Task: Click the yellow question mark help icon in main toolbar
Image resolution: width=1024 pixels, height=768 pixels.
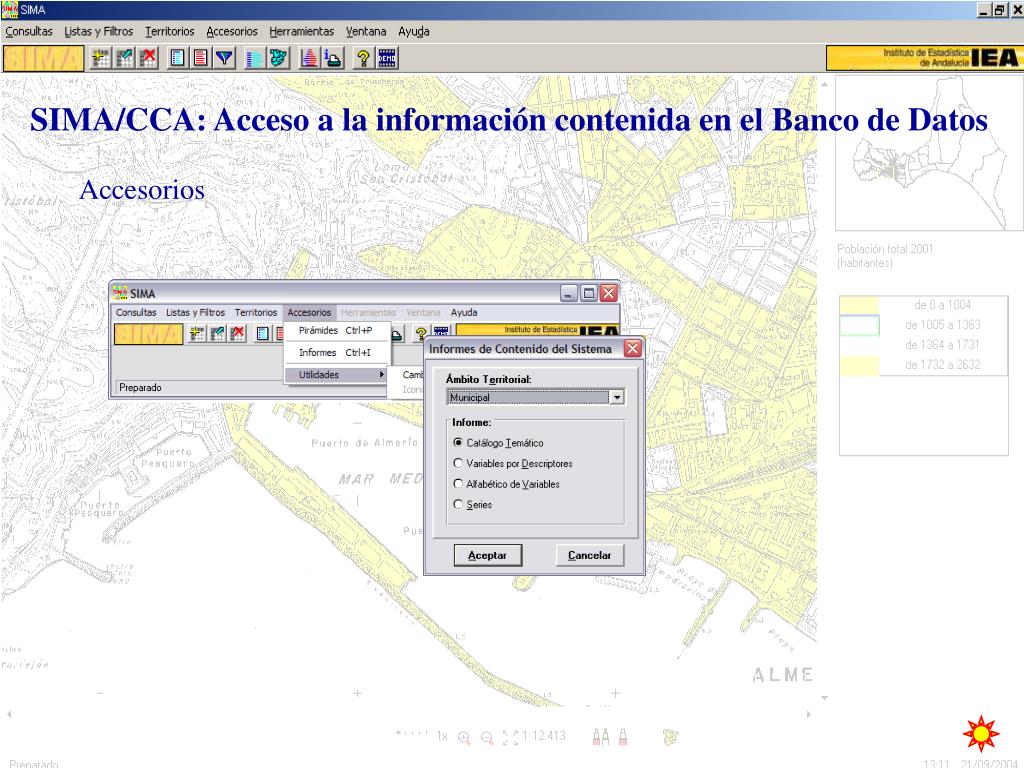Action: pos(363,58)
